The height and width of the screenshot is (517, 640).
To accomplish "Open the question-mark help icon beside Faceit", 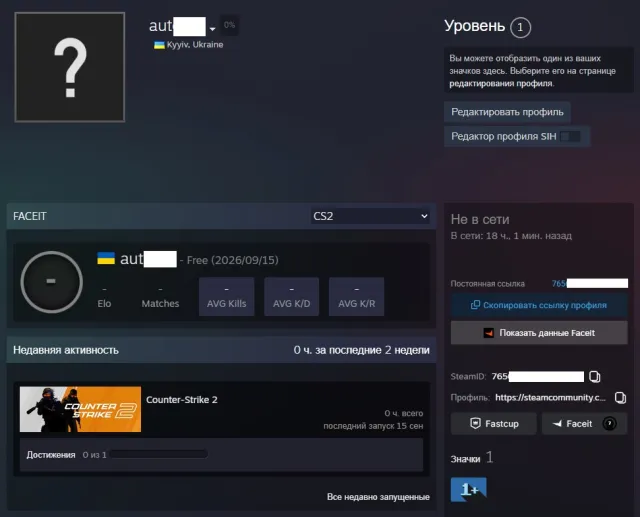I will [x=609, y=424].
